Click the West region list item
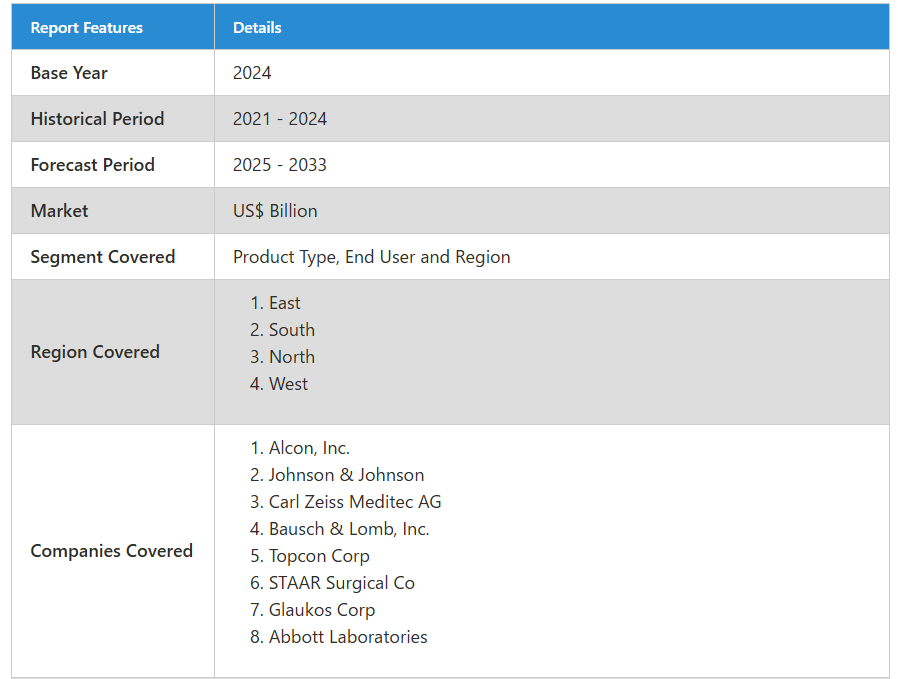 tap(288, 384)
